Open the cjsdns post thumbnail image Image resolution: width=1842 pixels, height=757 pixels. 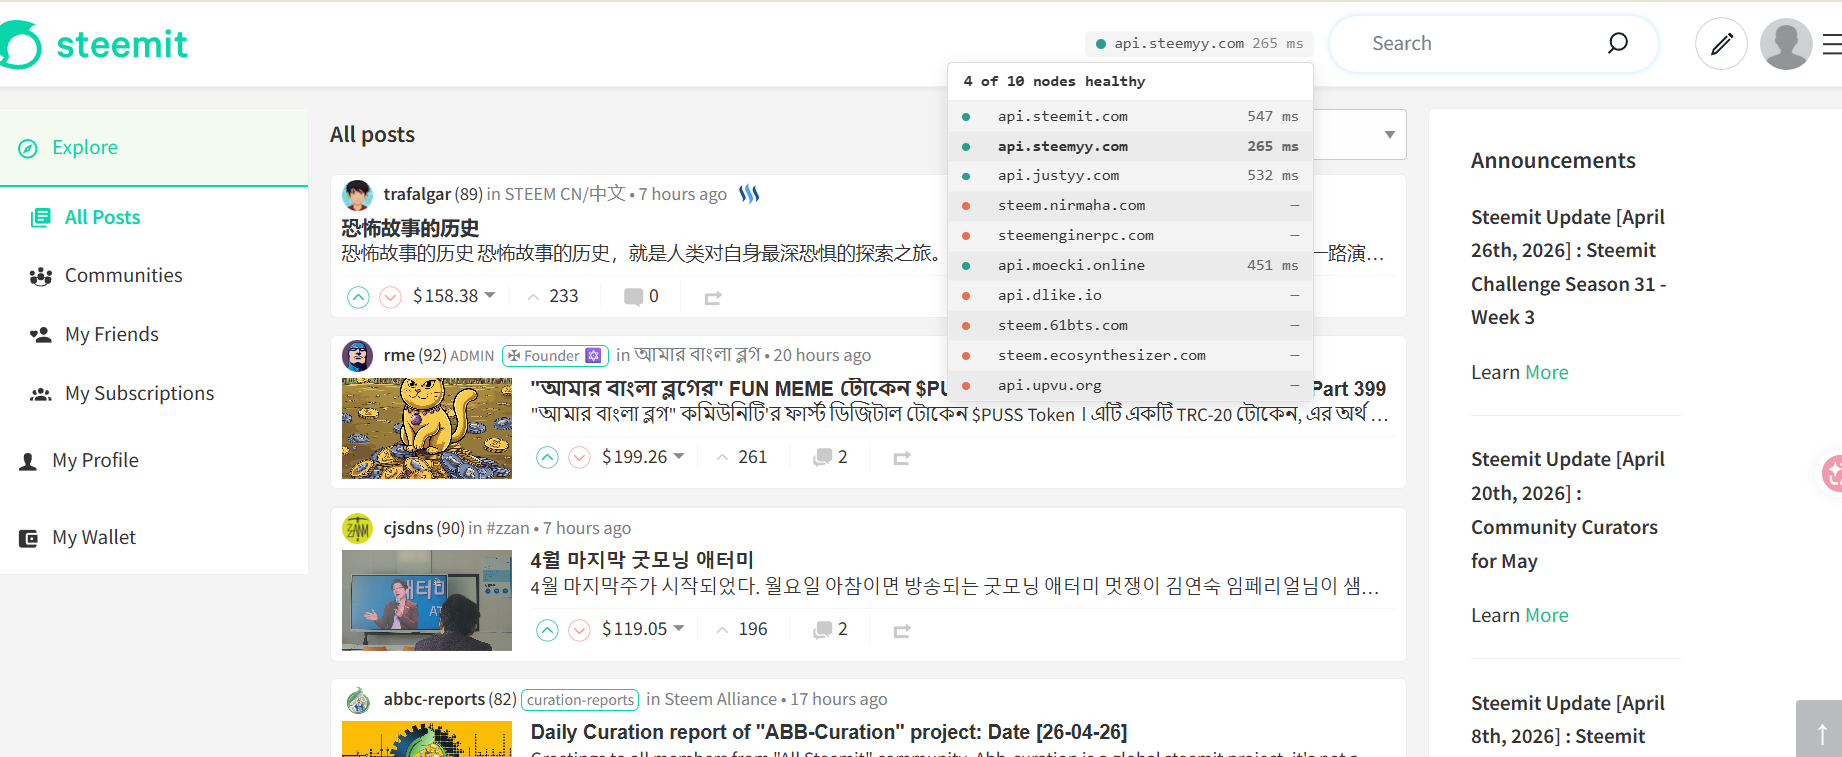coord(427,600)
